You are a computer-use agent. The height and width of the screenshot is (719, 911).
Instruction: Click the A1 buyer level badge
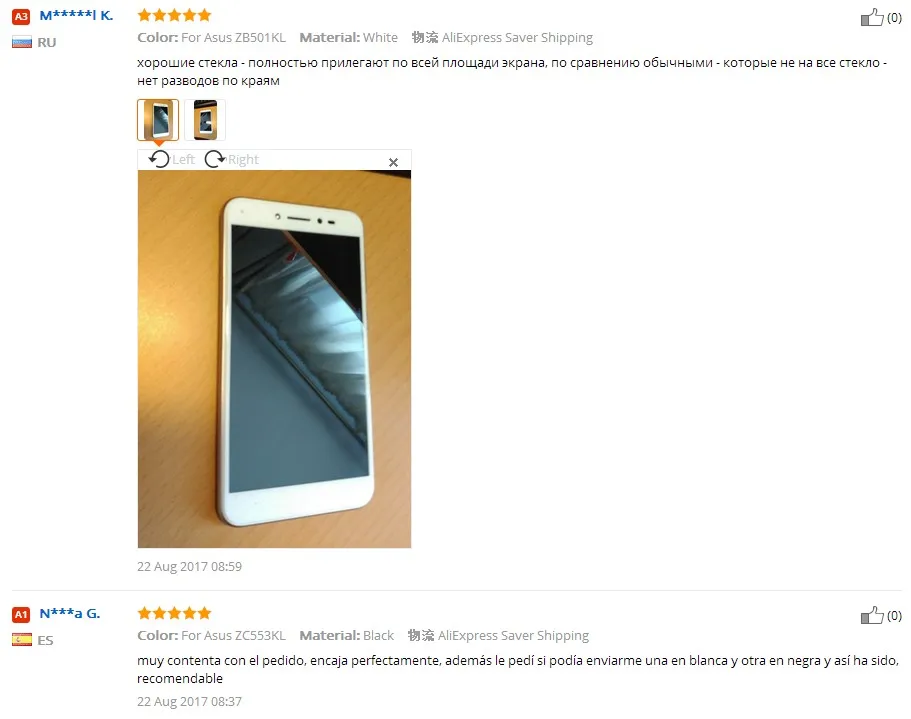(x=21, y=614)
